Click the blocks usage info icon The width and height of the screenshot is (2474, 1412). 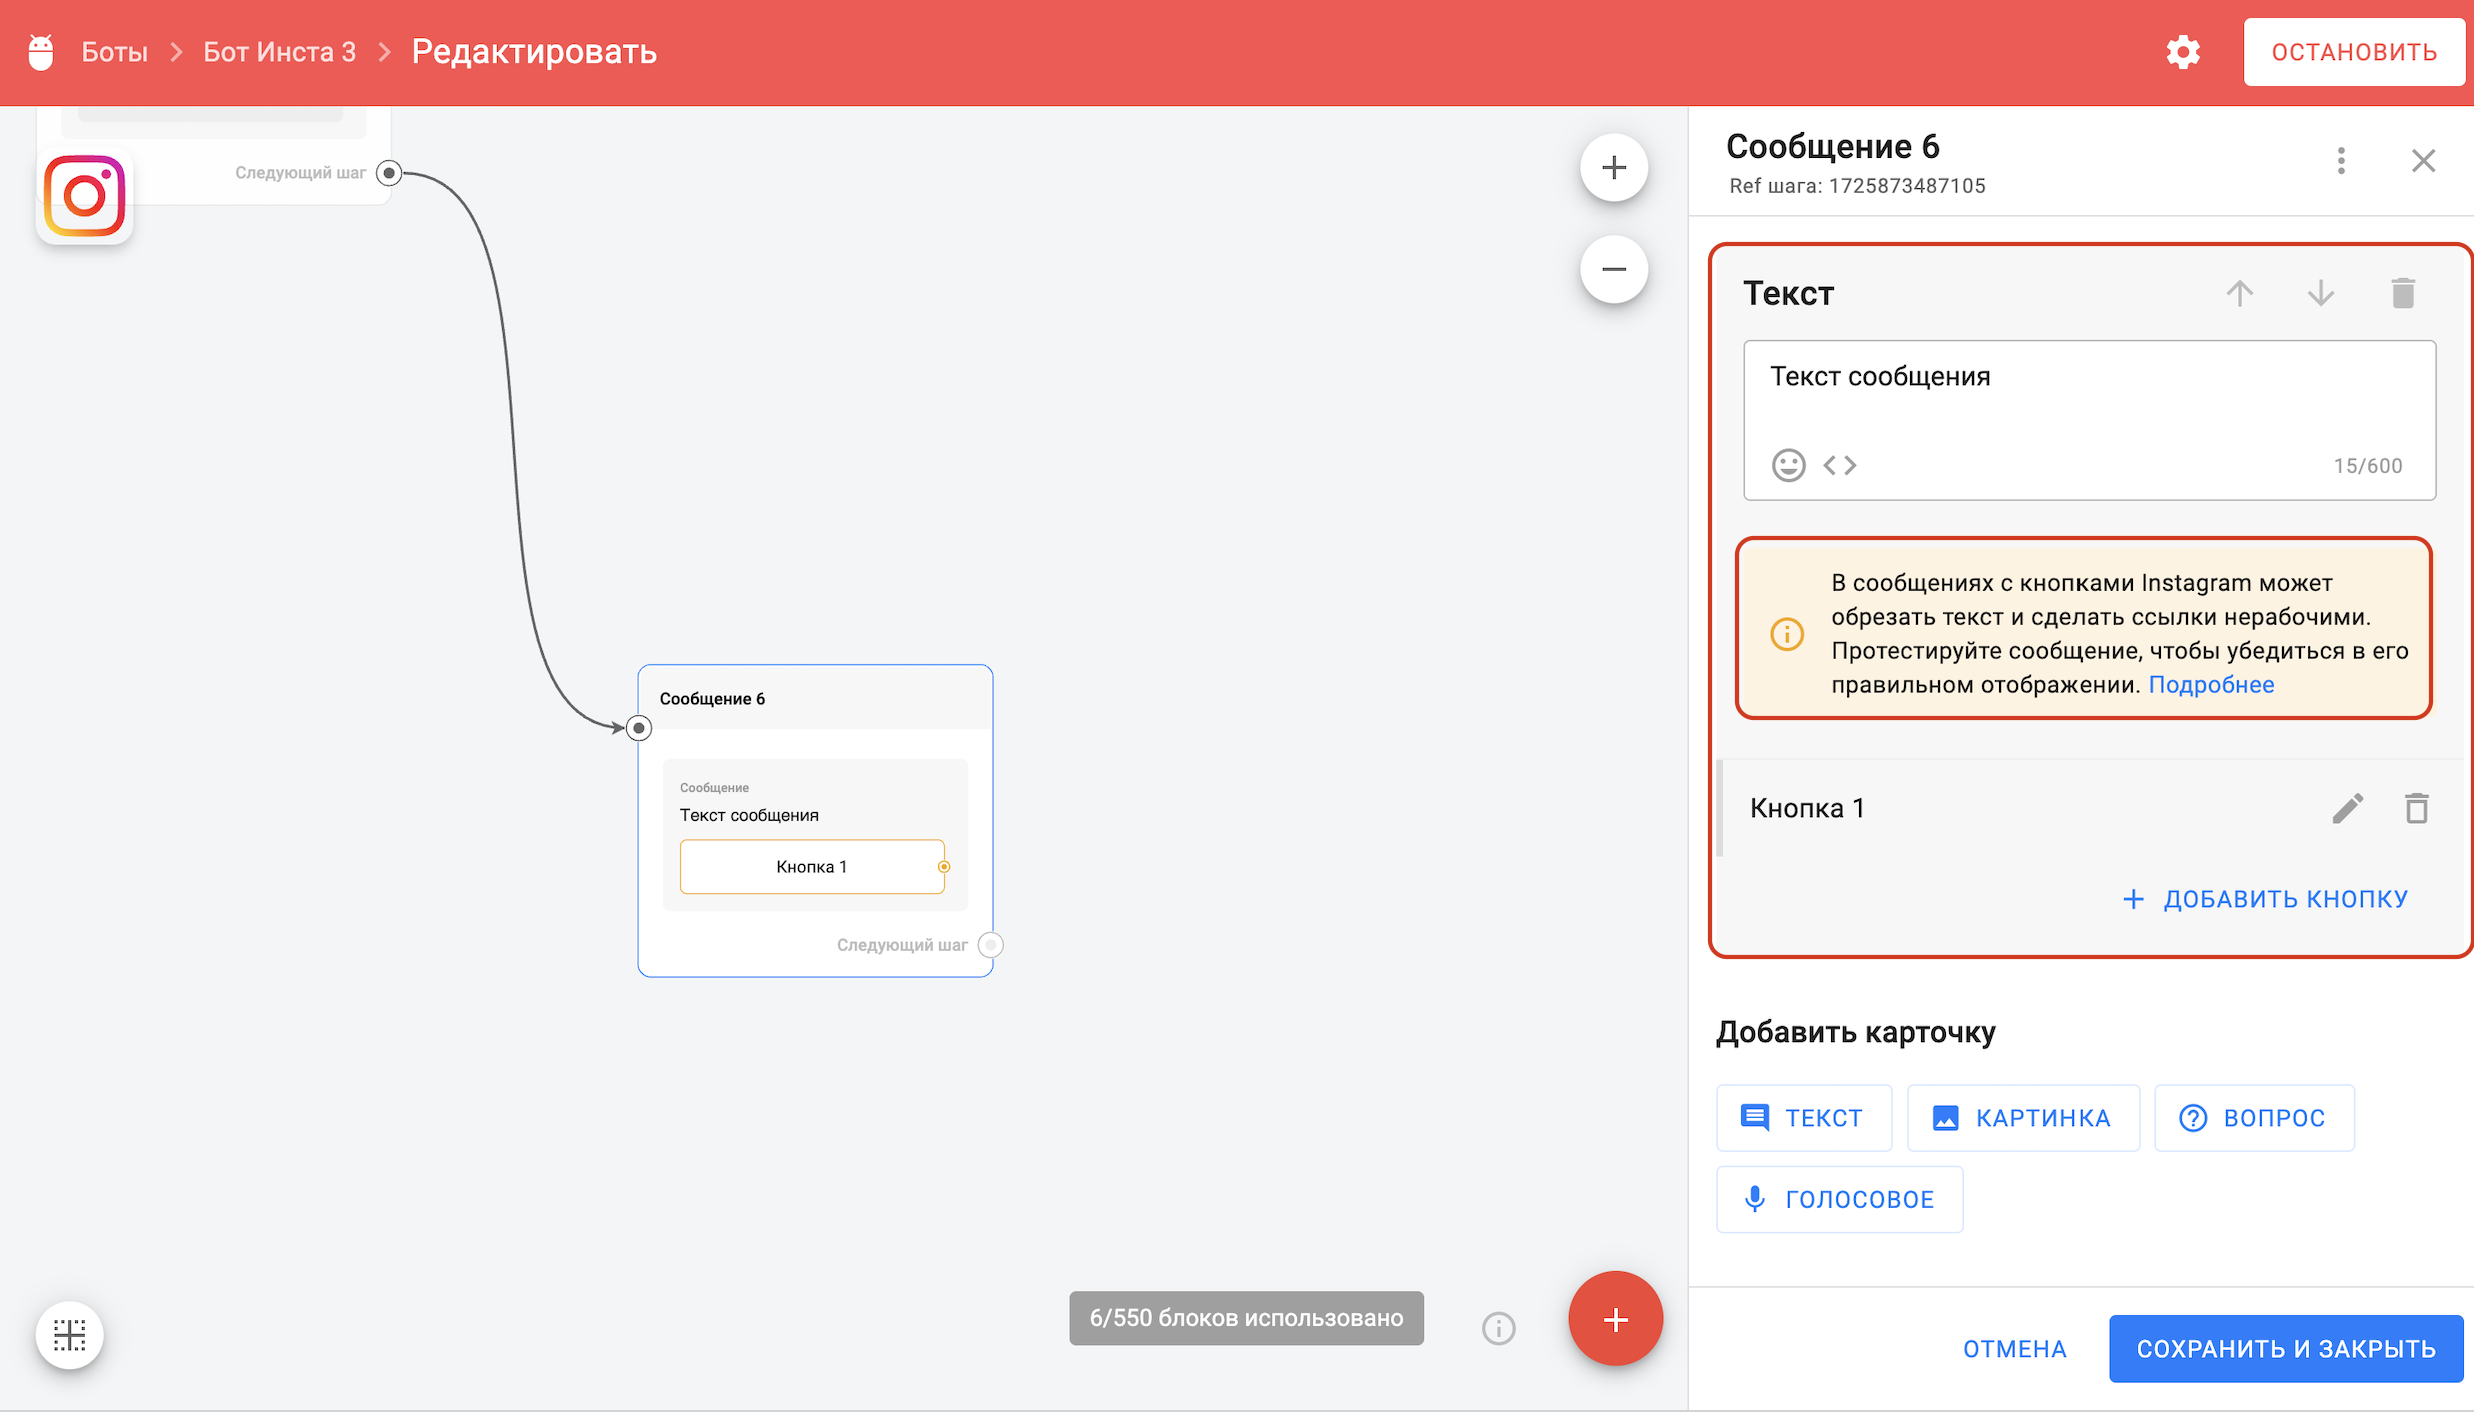pyautogui.click(x=1497, y=1328)
